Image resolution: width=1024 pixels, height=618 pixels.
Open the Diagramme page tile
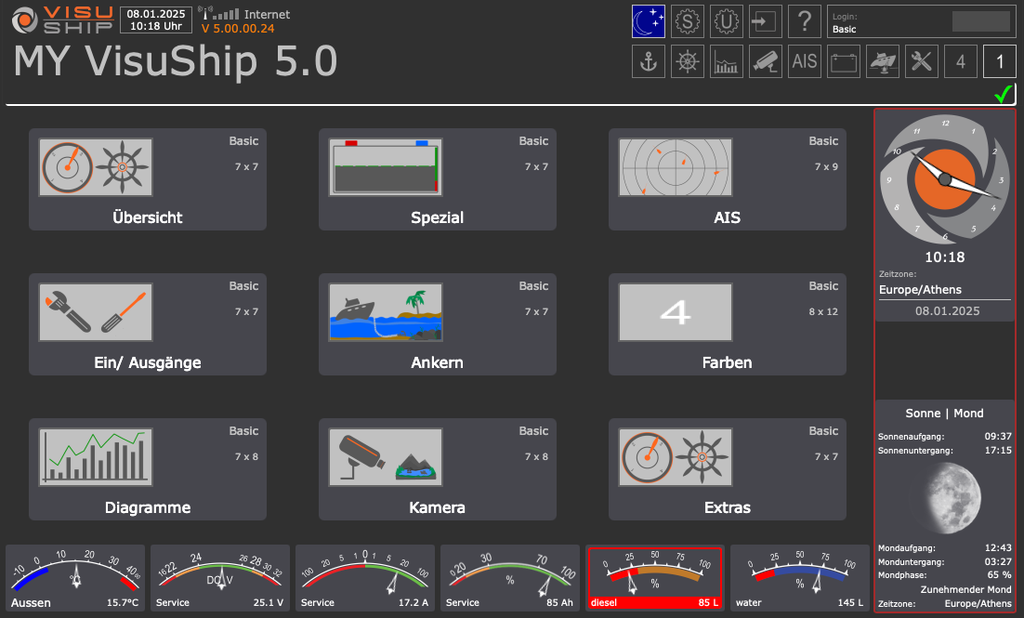pyautogui.click(x=148, y=469)
